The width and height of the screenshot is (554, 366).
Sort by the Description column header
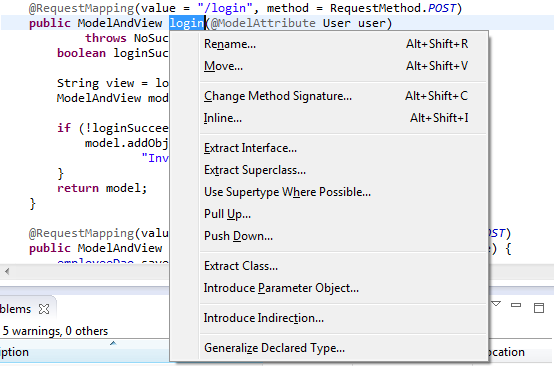85,352
